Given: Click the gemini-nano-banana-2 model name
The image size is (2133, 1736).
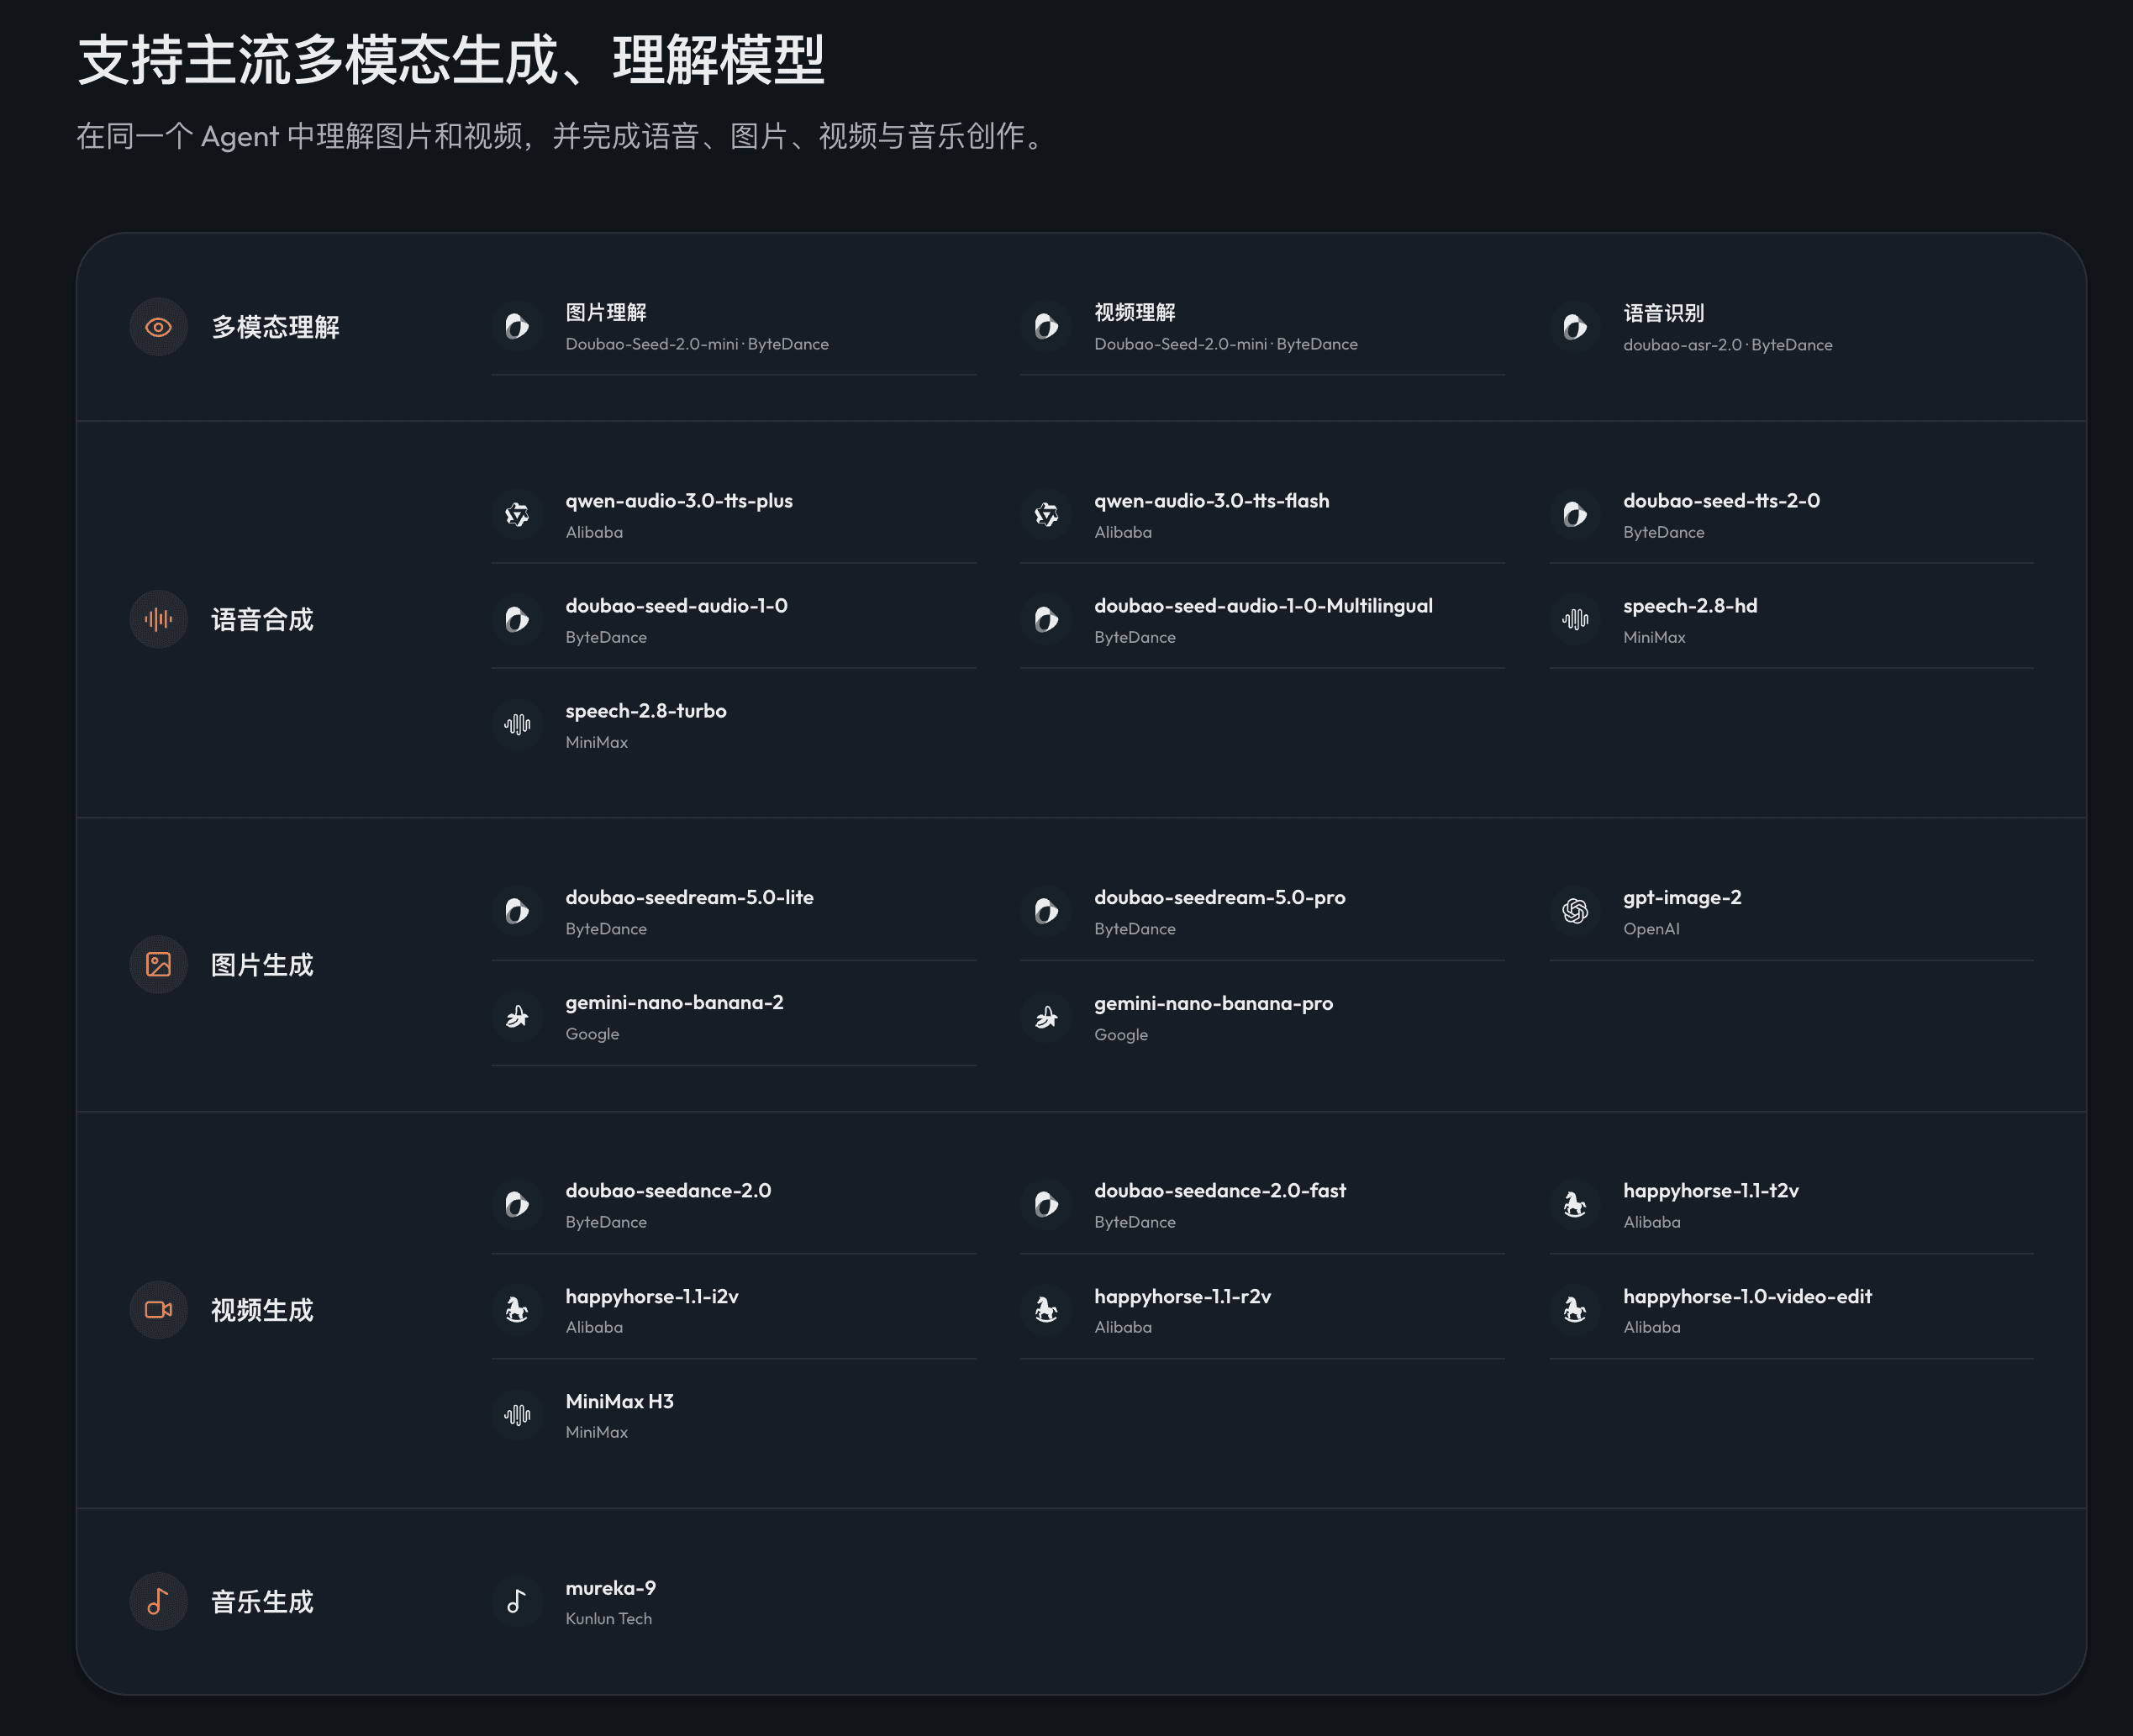Looking at the screenshot, I should click(675, 1003).
